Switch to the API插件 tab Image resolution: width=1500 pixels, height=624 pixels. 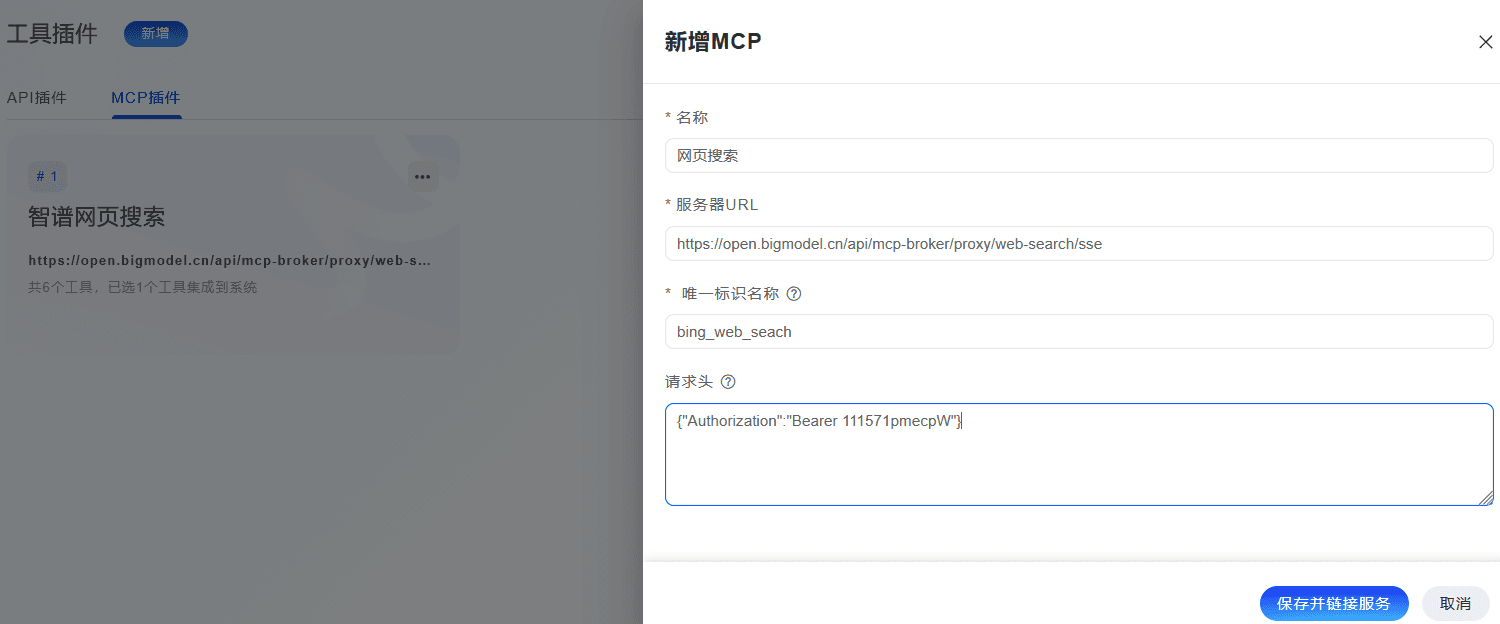[x=37, y=98]
